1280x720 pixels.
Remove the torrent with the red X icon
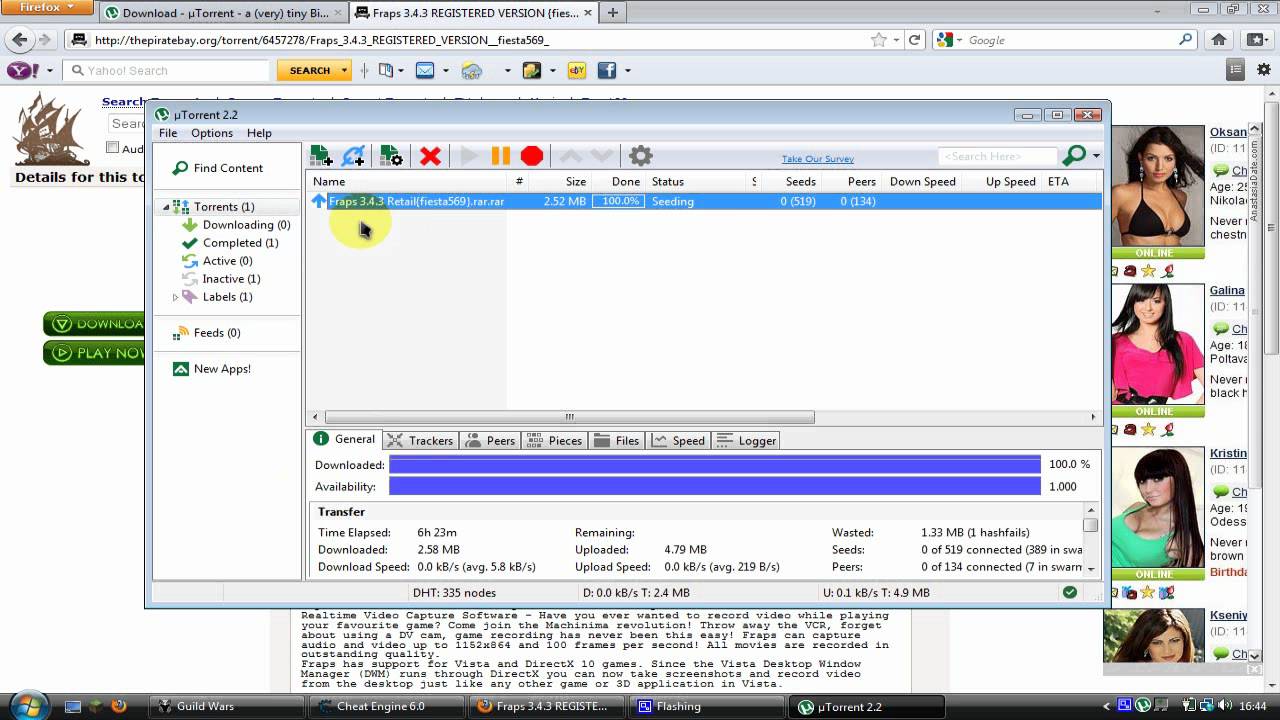pos(430,156)
